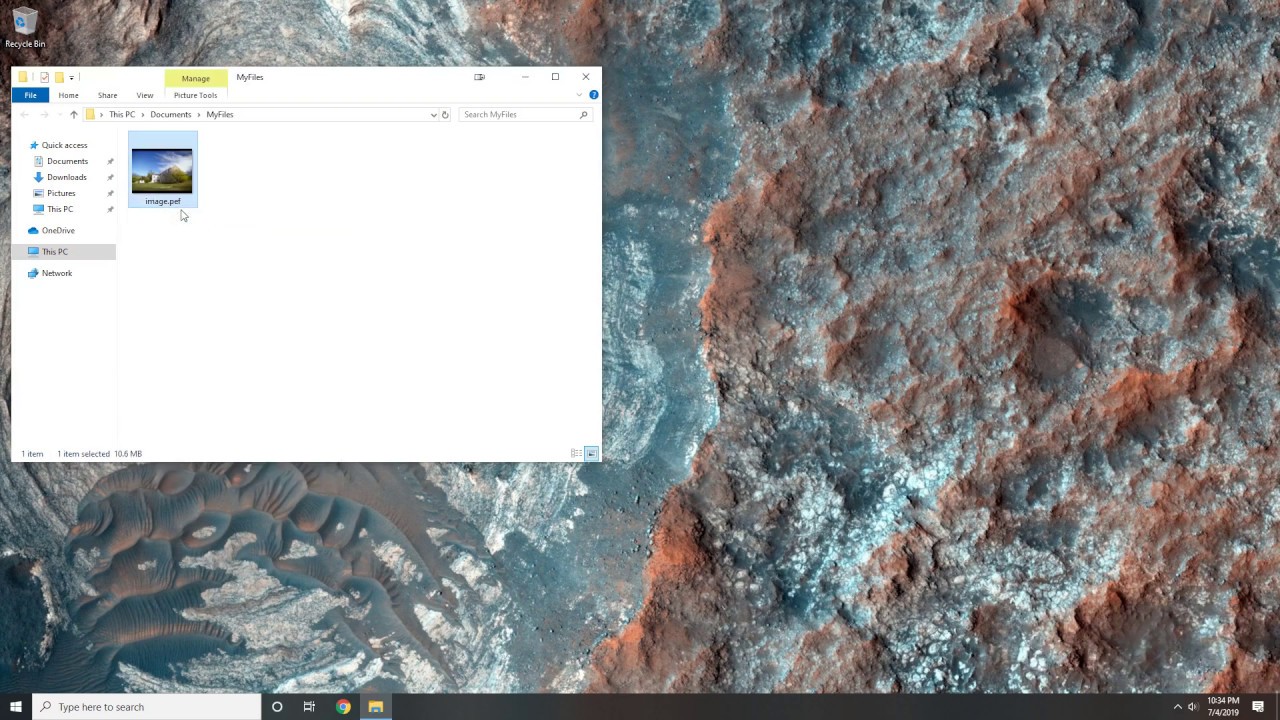Open the File menu tab
Screen dimensions: 1280x720
coord(31,95)
